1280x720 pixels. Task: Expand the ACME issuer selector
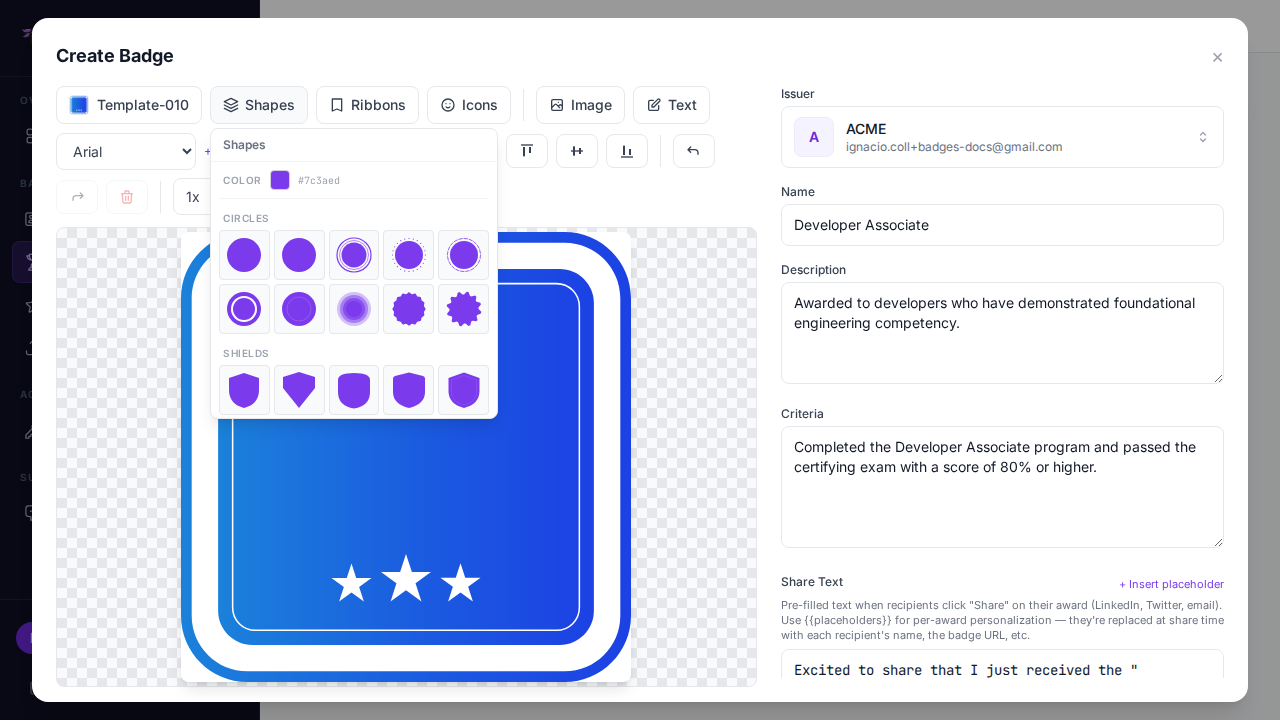coord(1002,137)
